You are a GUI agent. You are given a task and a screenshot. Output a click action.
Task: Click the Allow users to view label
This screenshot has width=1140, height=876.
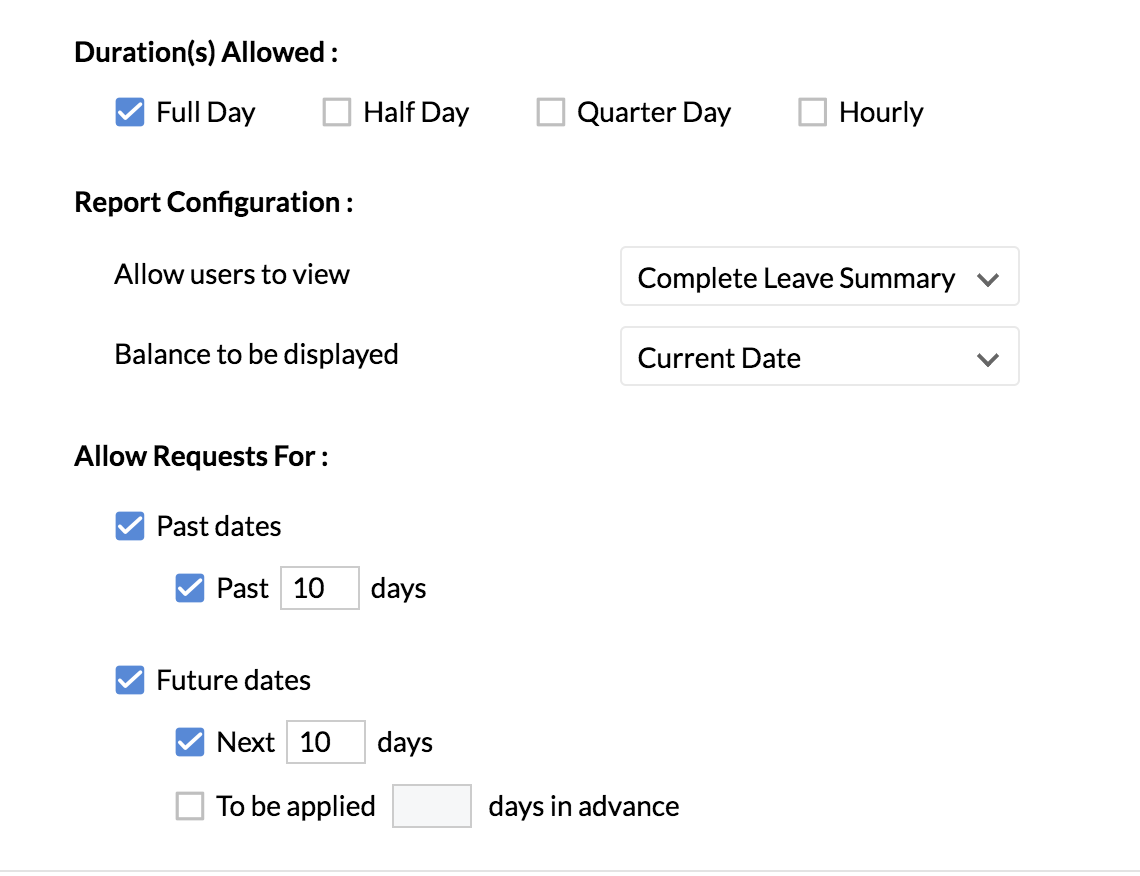[232, 275]
